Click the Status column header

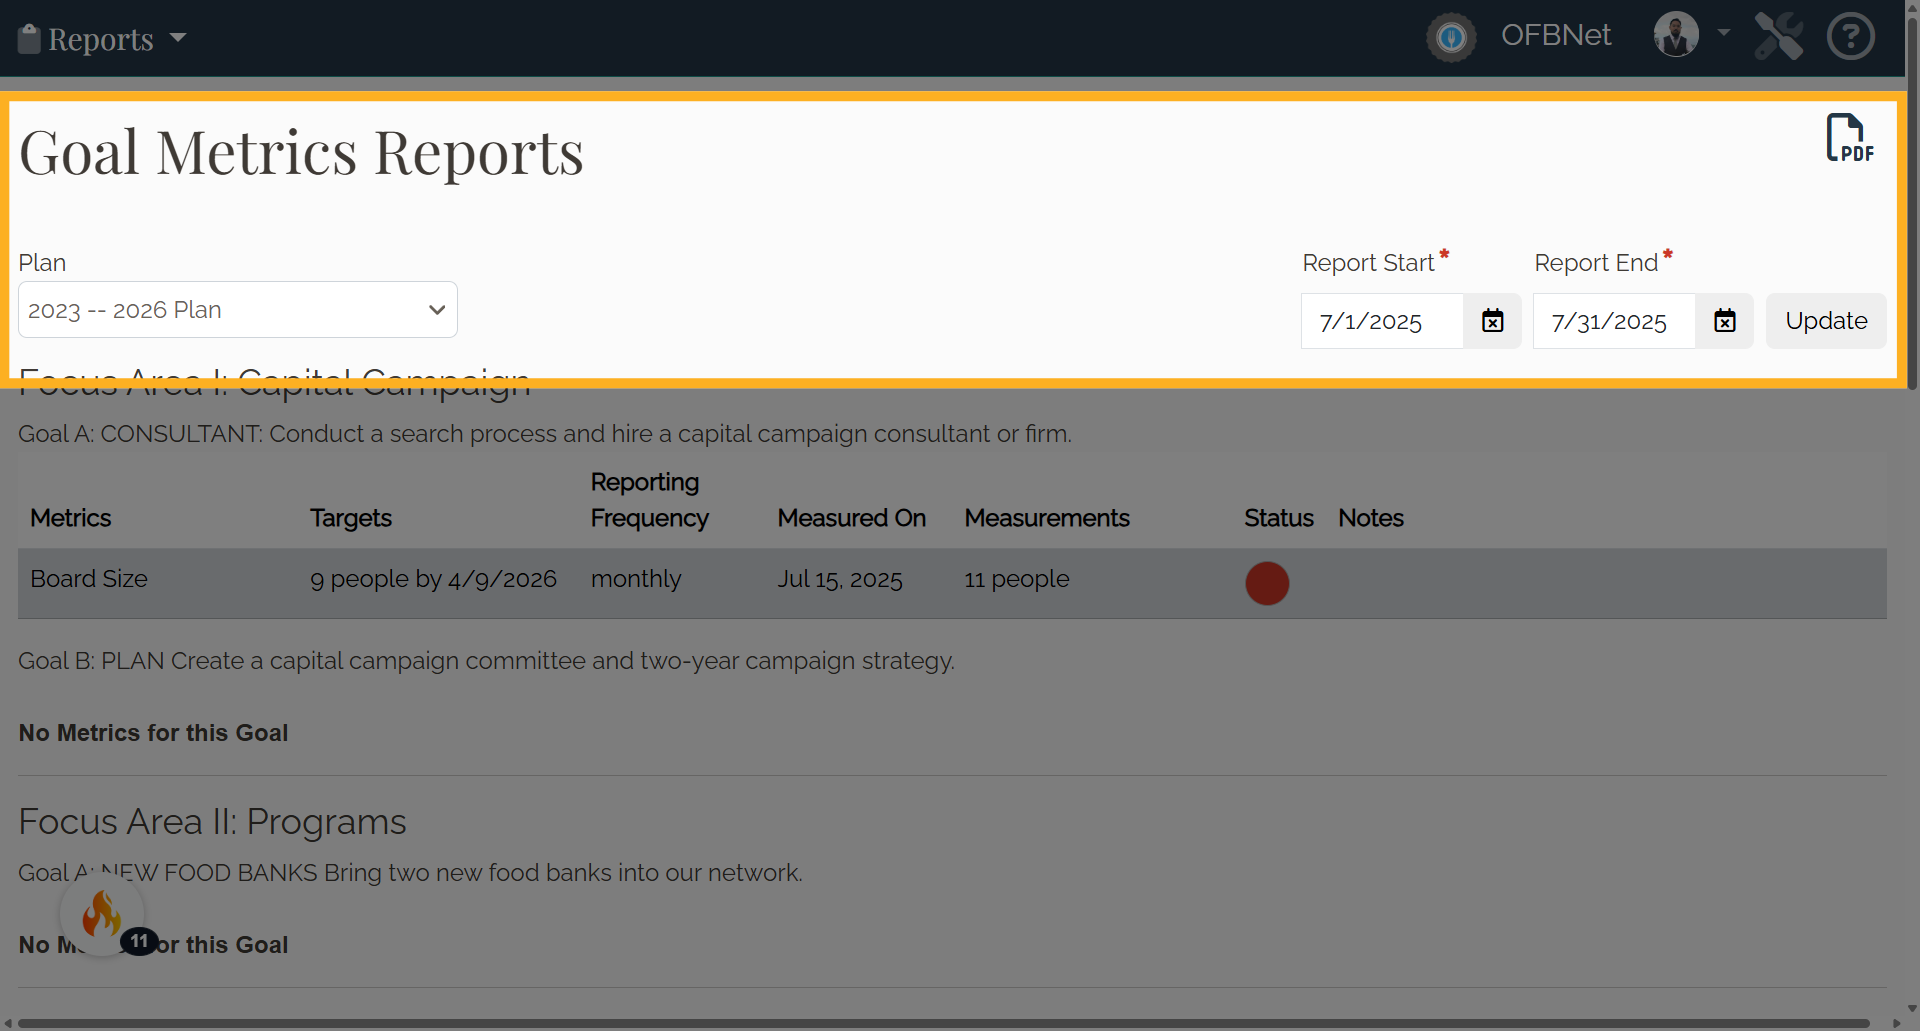click(1279, 518)
